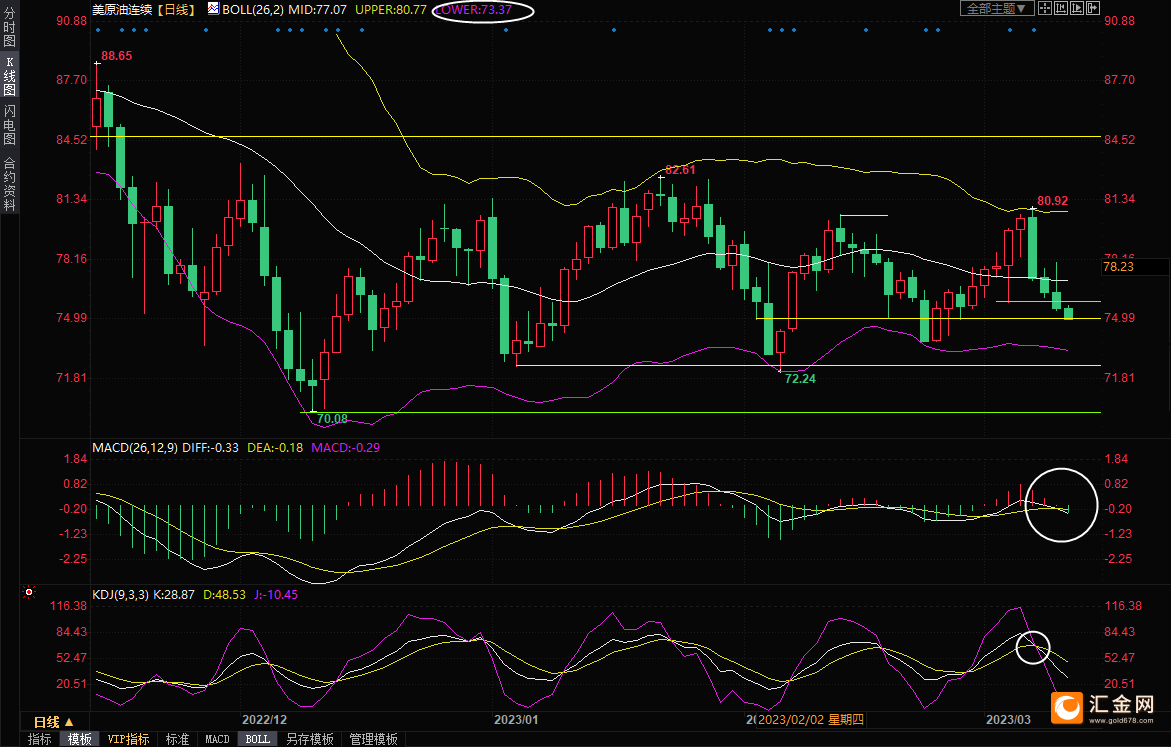This screenshot has width=1171, height=747.
Task: Expand the 全部主题 dropdown
Action: tap(997, 8)
